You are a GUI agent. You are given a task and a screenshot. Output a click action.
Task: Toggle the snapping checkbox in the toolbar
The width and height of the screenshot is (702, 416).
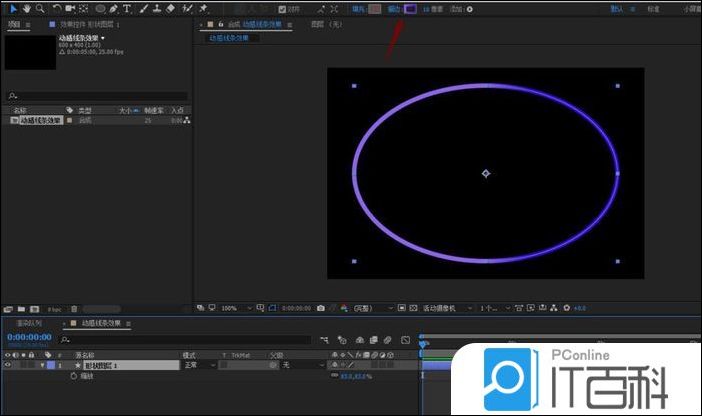[x=283, y=8]
